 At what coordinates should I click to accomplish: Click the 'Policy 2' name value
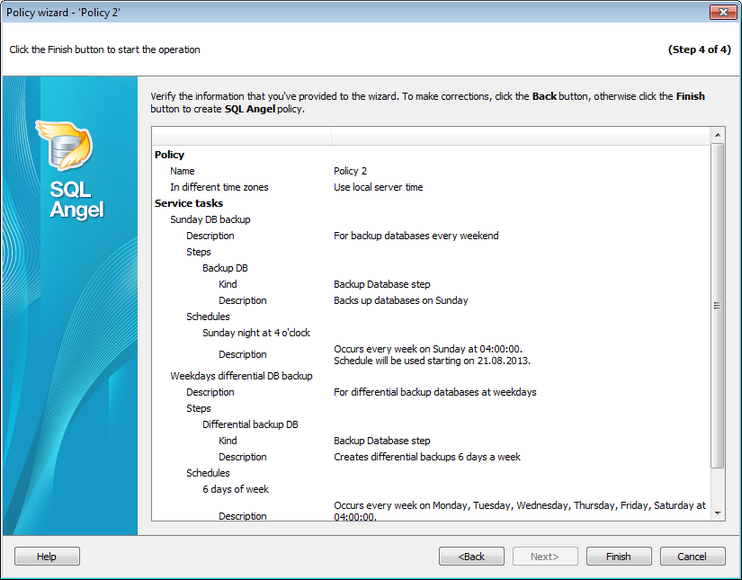[x=350, y=171]
